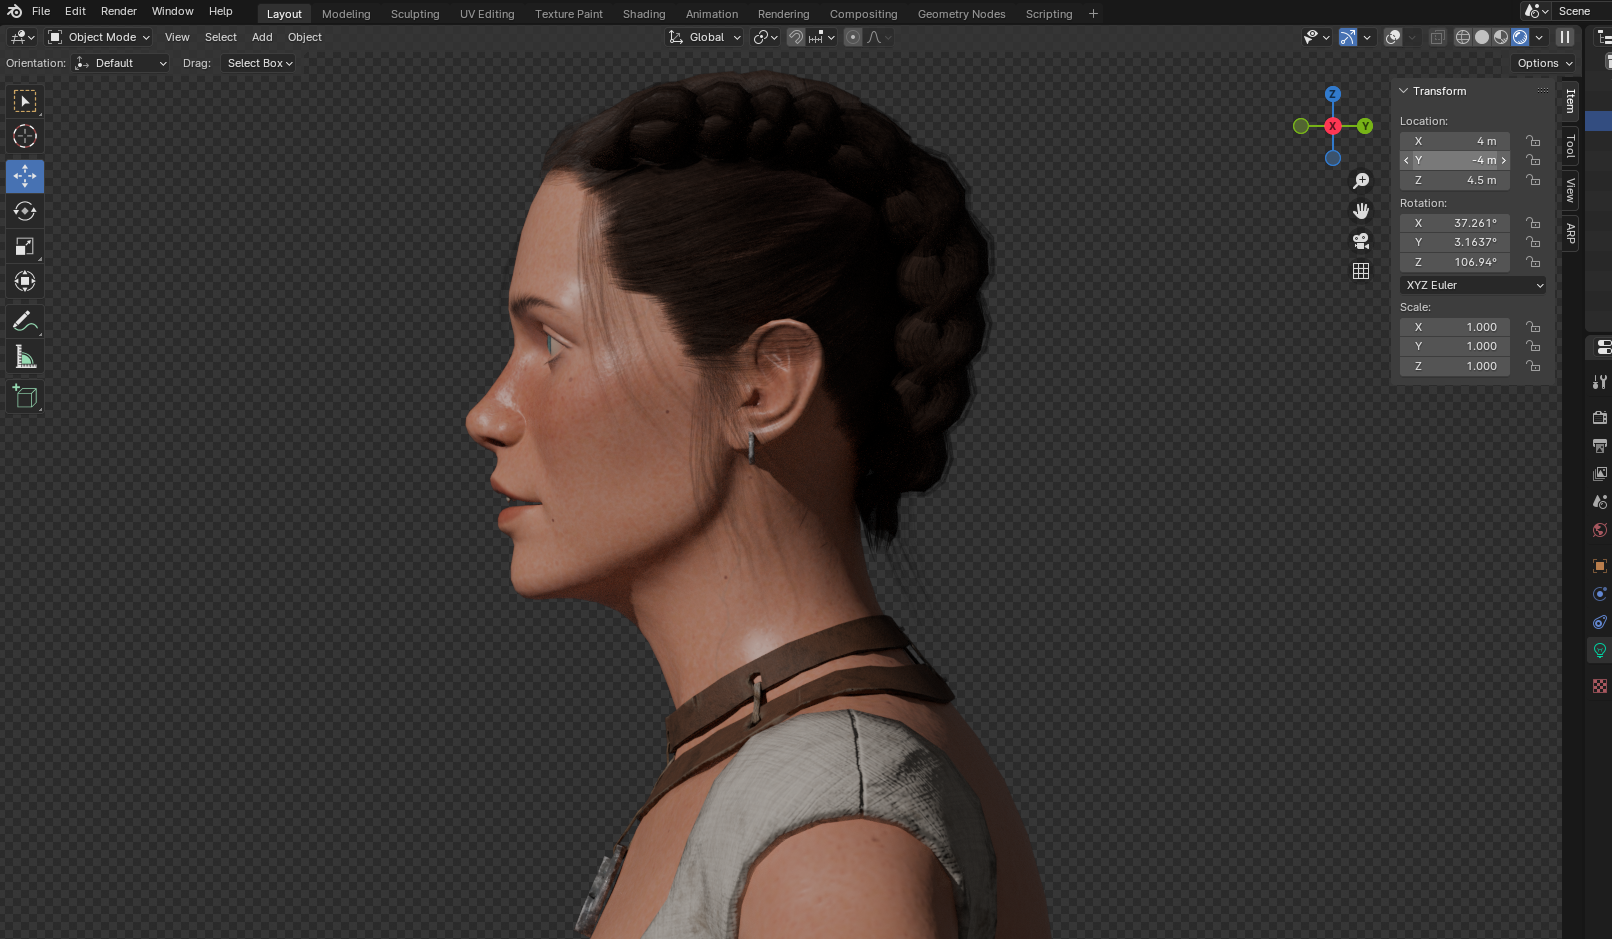1612x939 pixels.
Task: Select the Scale tool
Action: coord(25,246)
